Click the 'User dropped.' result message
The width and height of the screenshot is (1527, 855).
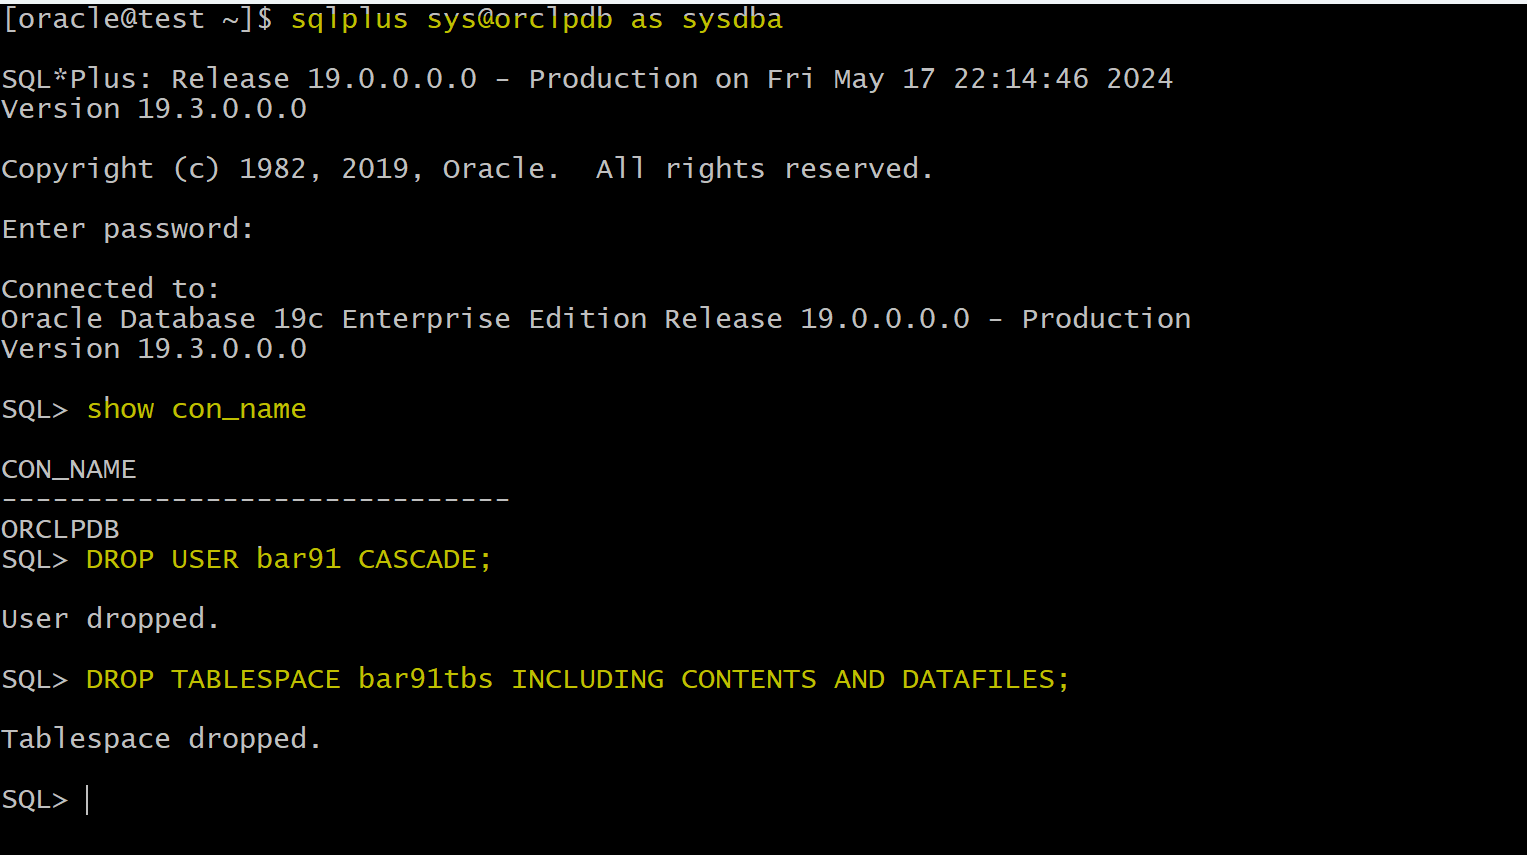[111, 619]
